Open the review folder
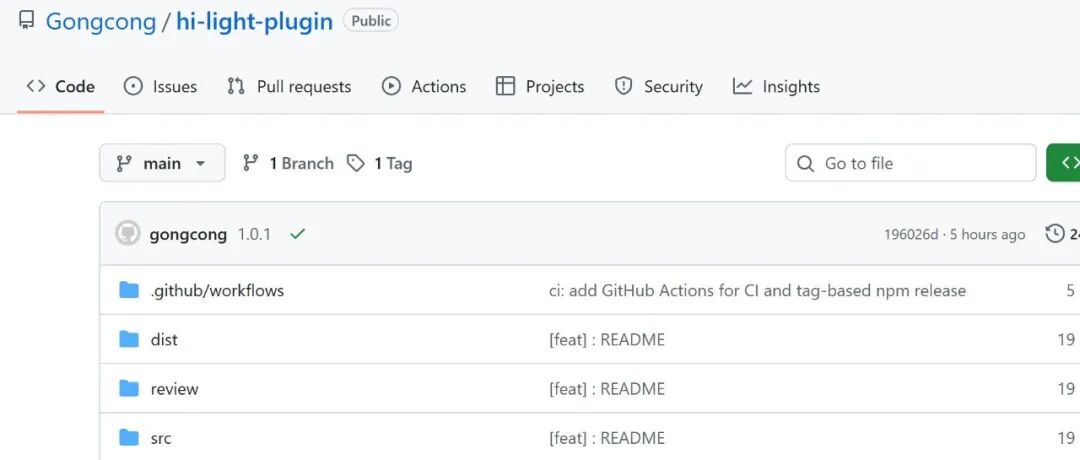1080x460 pixels. point(174,389)
